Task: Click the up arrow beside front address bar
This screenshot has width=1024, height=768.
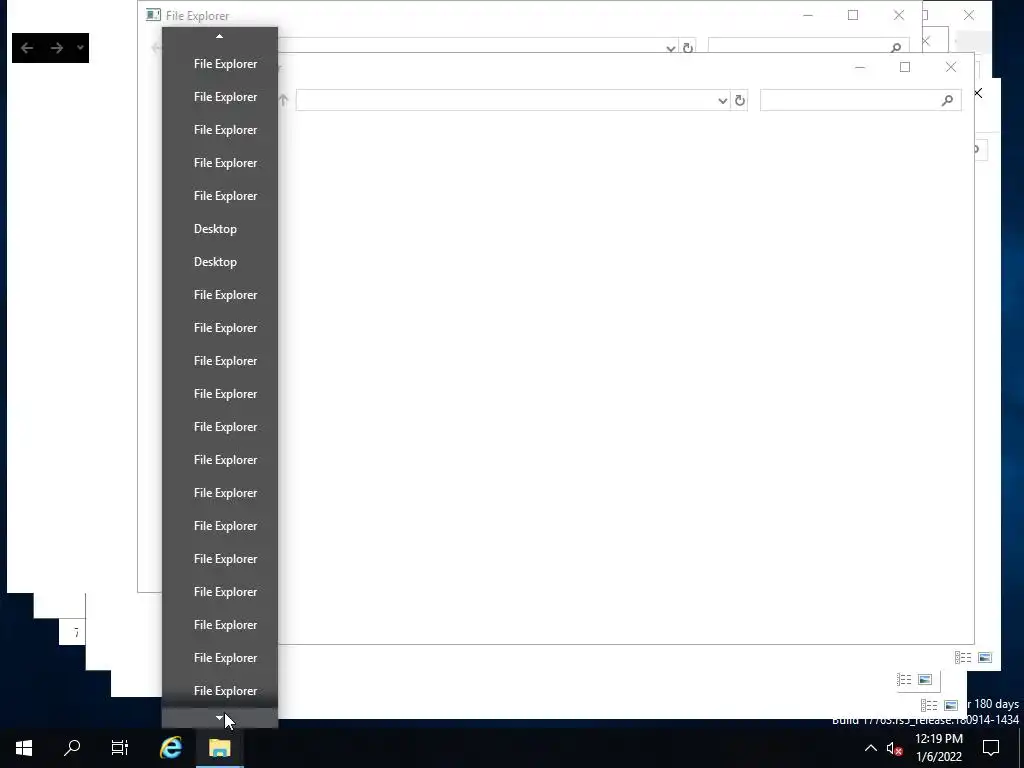Action: pos(283,100)
